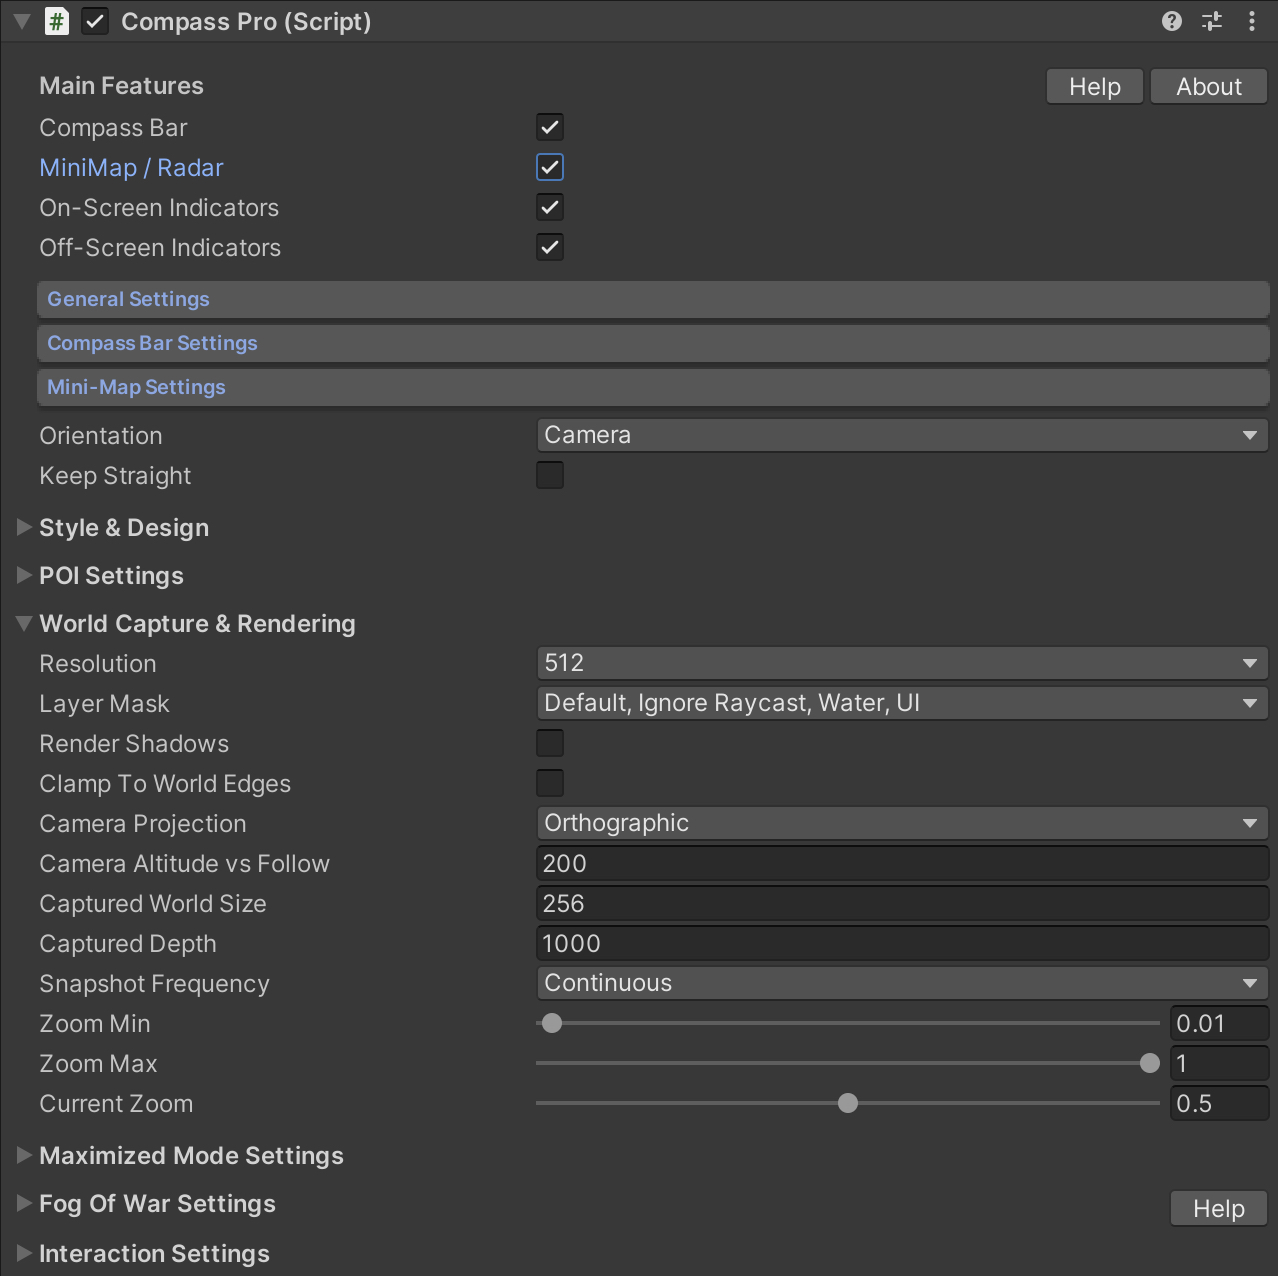Open the component help reference icon
The height and width of the screenshot is (1276, 1278).
(x=1172, y=21)
